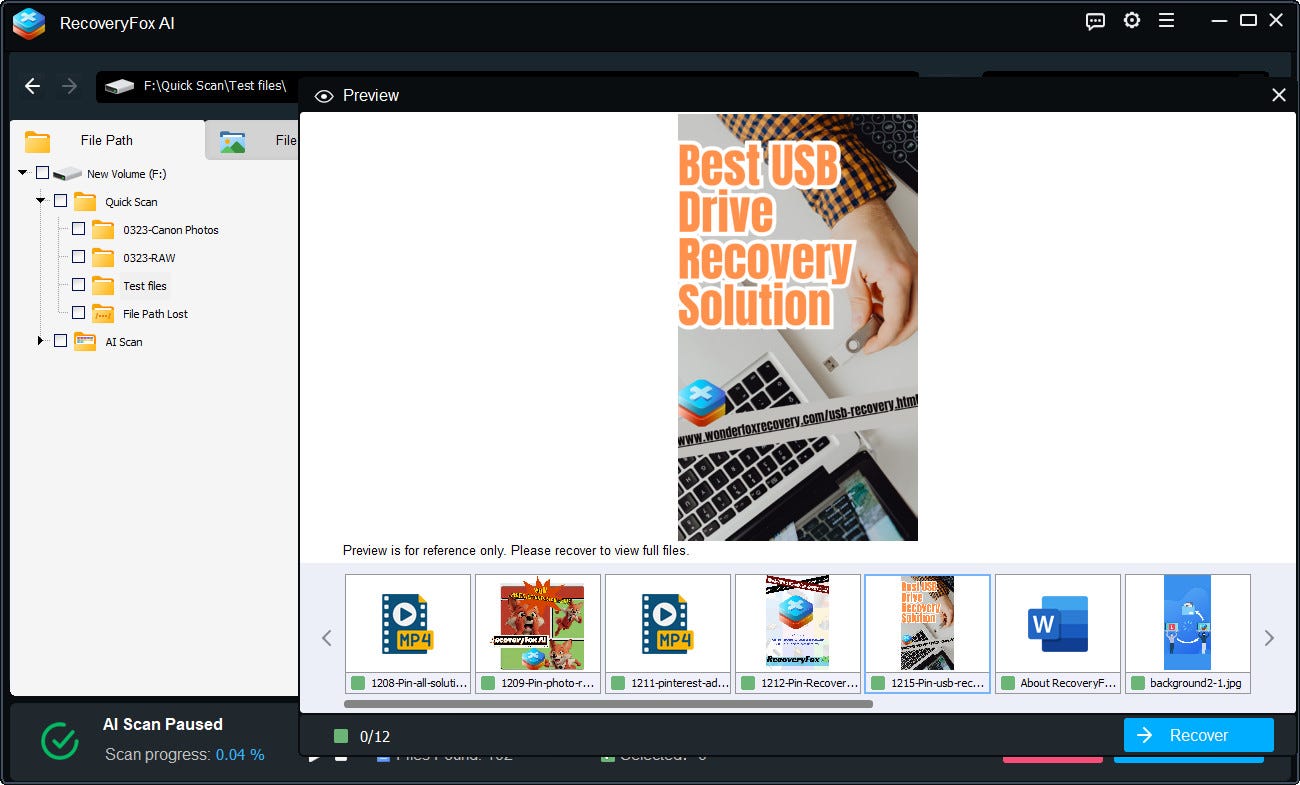The width and height of the screenshot is (1300, 785).
Task: Open the feedback chat icon in title bar
Action: pyautogui.click(x=1095, y=21)
